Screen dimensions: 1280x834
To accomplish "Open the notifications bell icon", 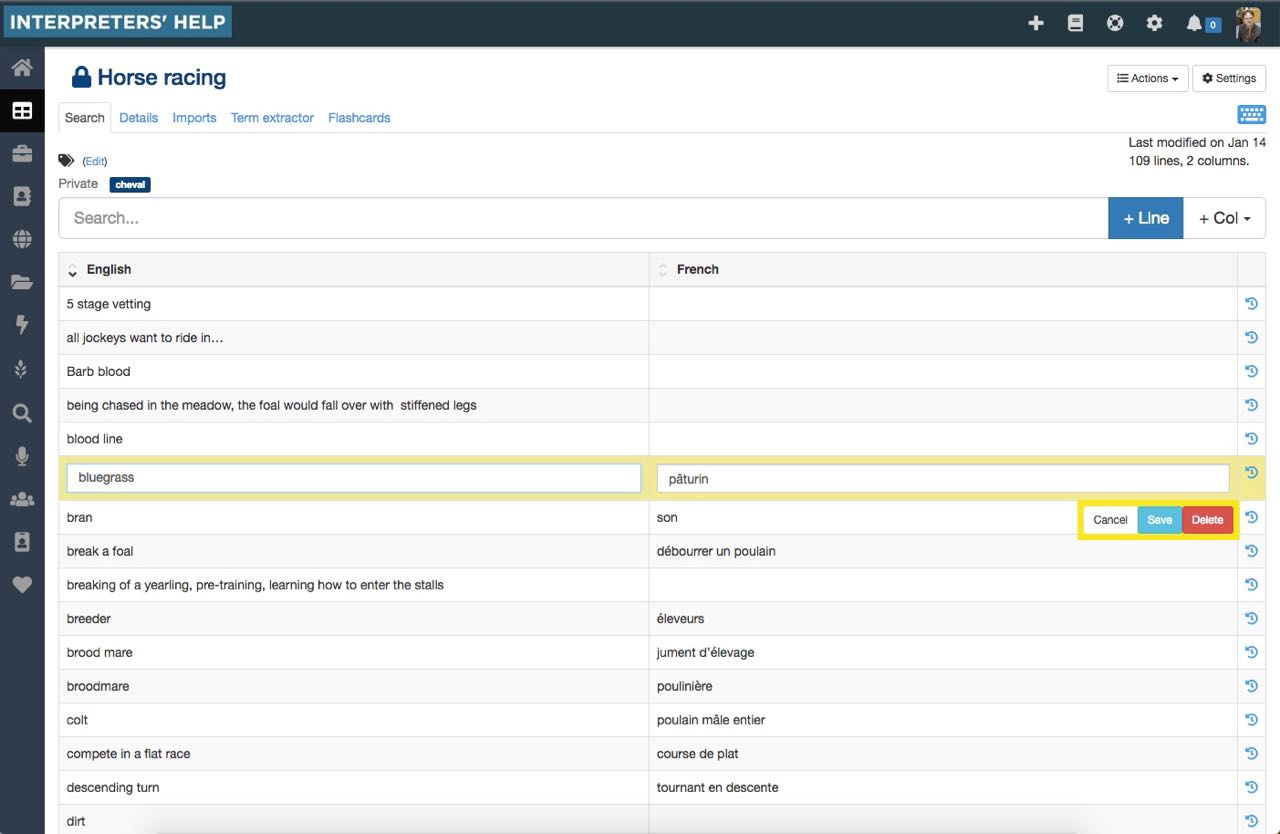I will tap(1194, 23).
